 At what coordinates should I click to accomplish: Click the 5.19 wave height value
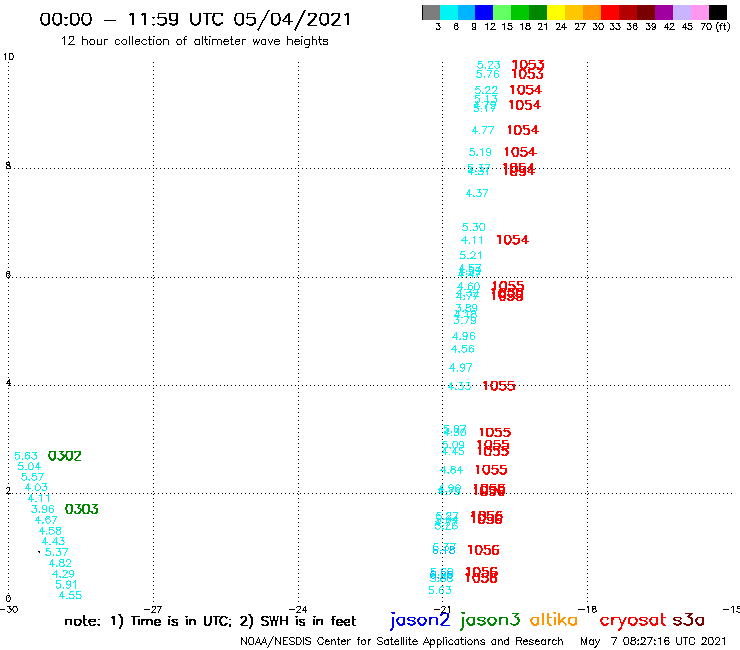pyautogui.click(x=480, y=152)
